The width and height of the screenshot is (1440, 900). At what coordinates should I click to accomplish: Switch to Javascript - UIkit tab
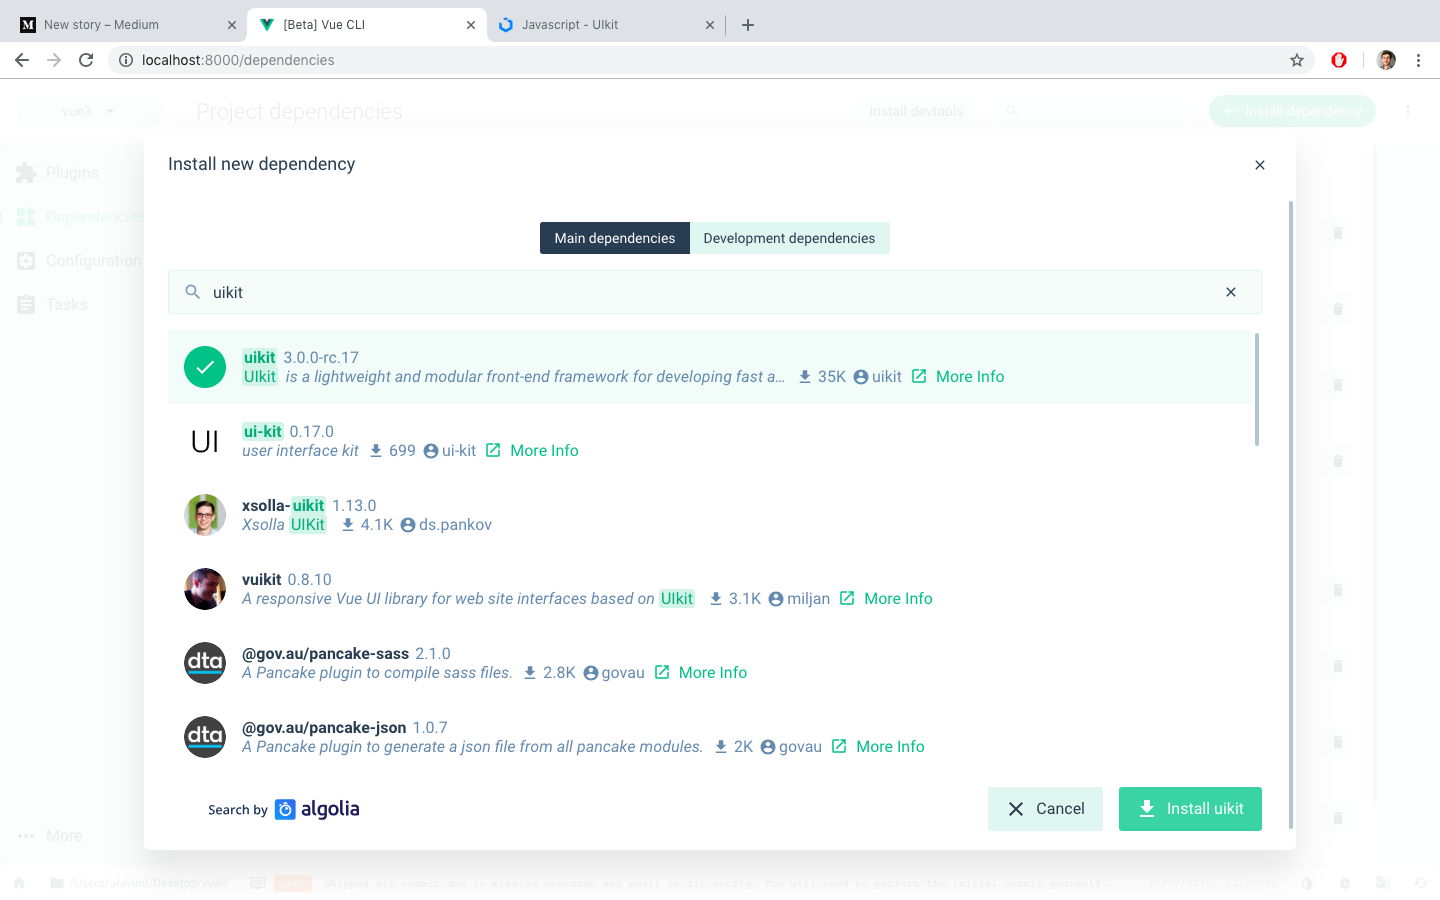(605, 25)
